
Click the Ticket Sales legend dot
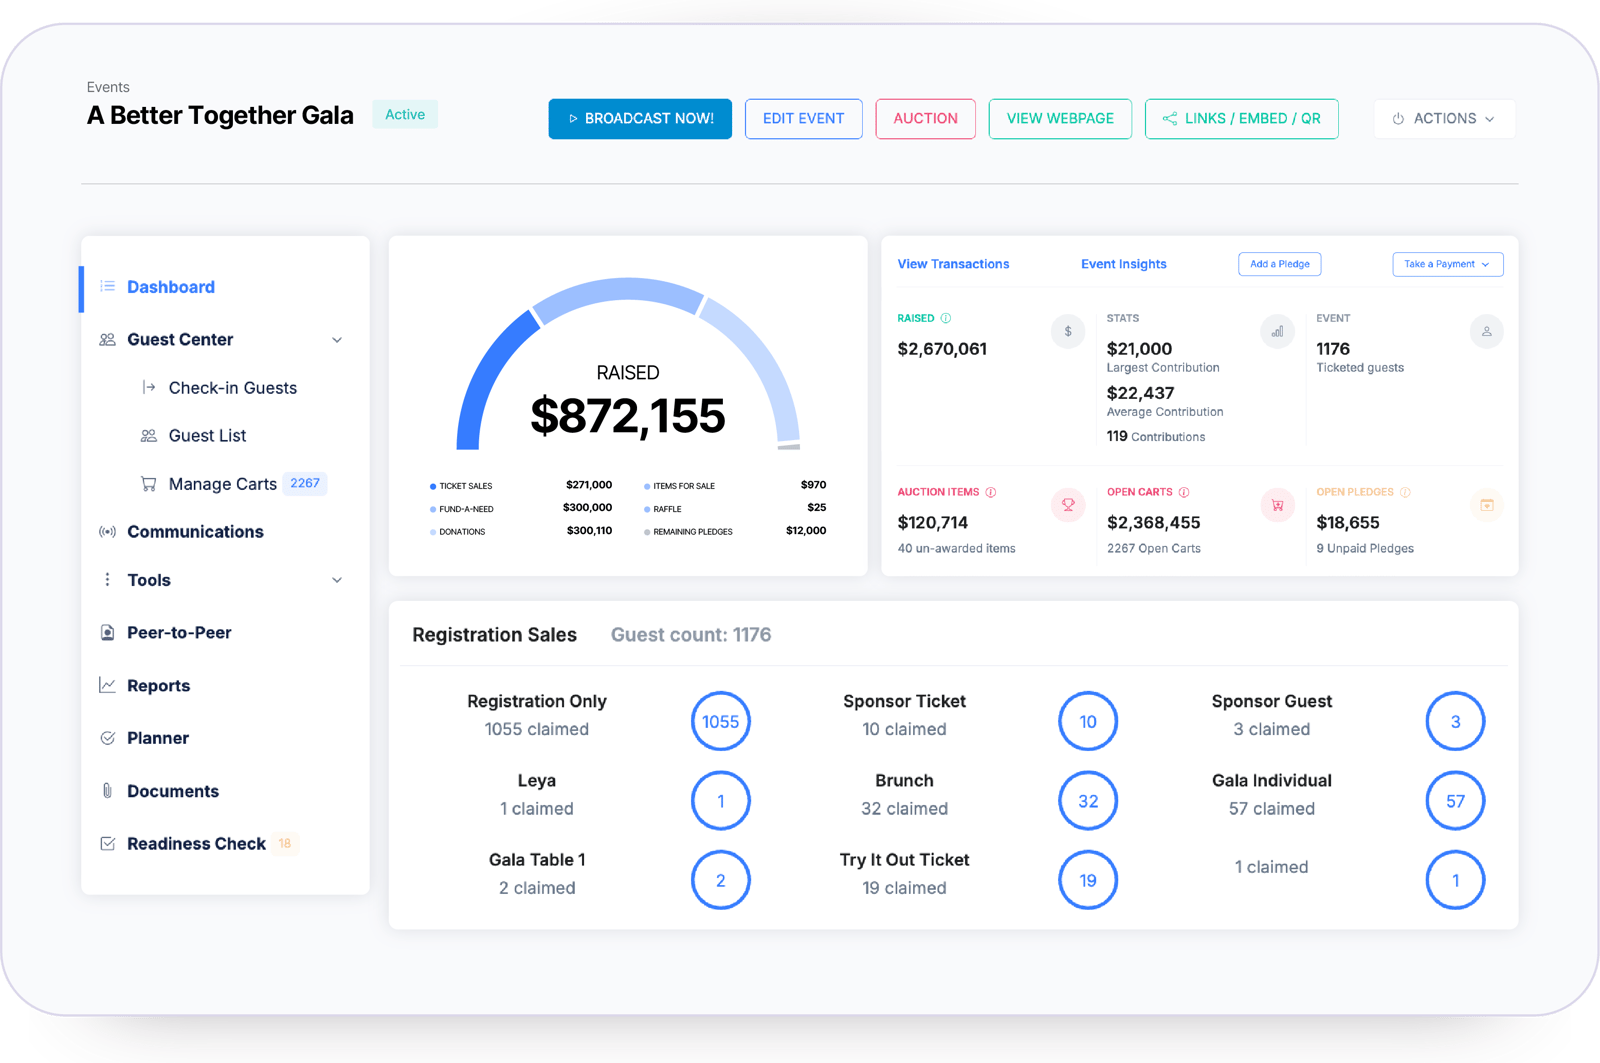(x=433, y=487)
